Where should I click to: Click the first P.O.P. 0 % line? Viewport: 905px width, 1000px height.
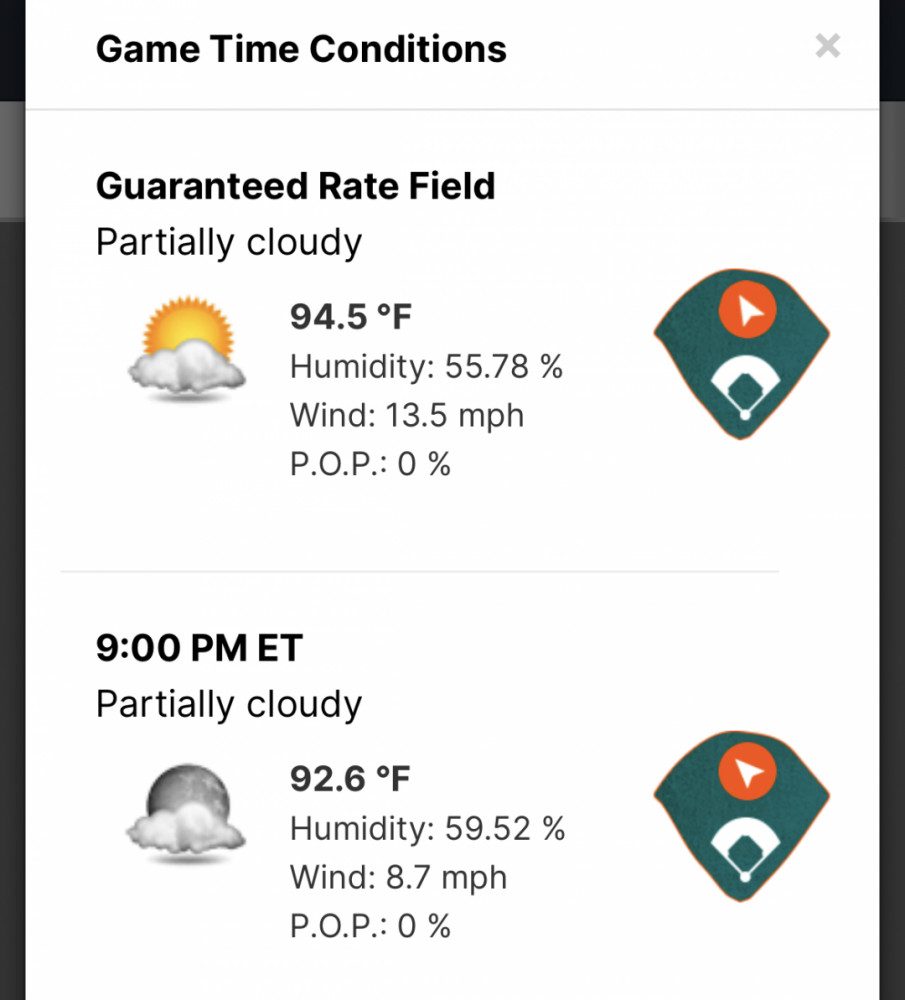370,464
